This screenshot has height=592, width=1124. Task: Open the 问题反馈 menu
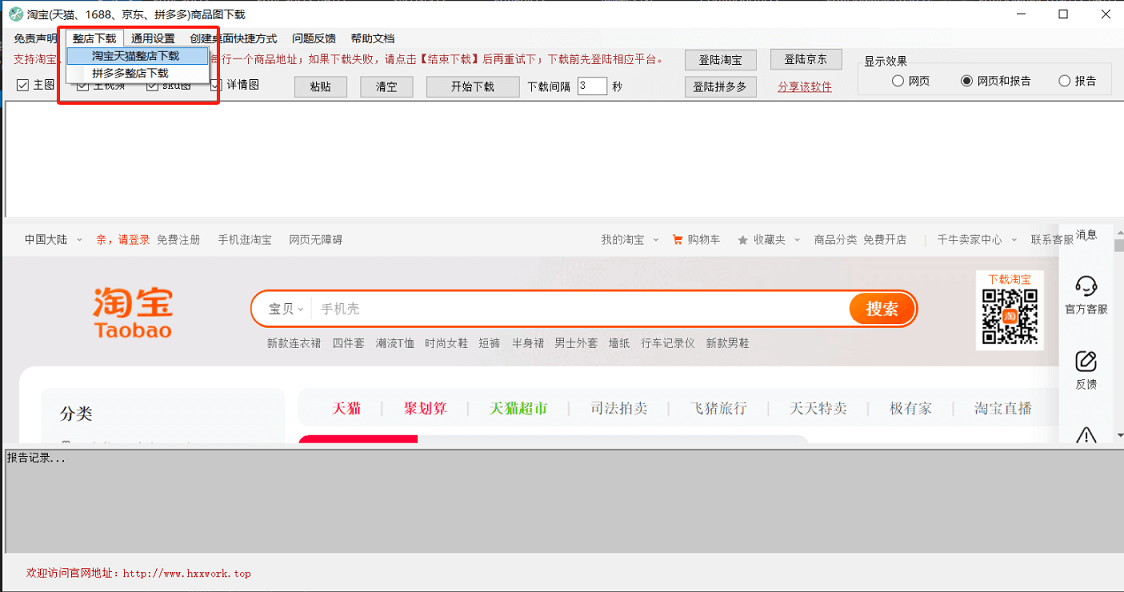pyautogui.click(x=314, y=39)
